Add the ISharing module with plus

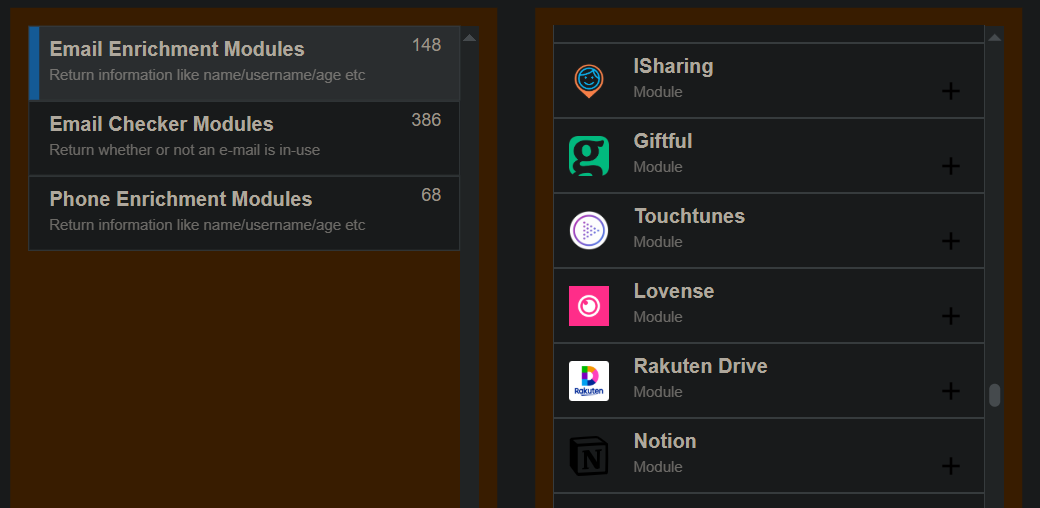951,91
